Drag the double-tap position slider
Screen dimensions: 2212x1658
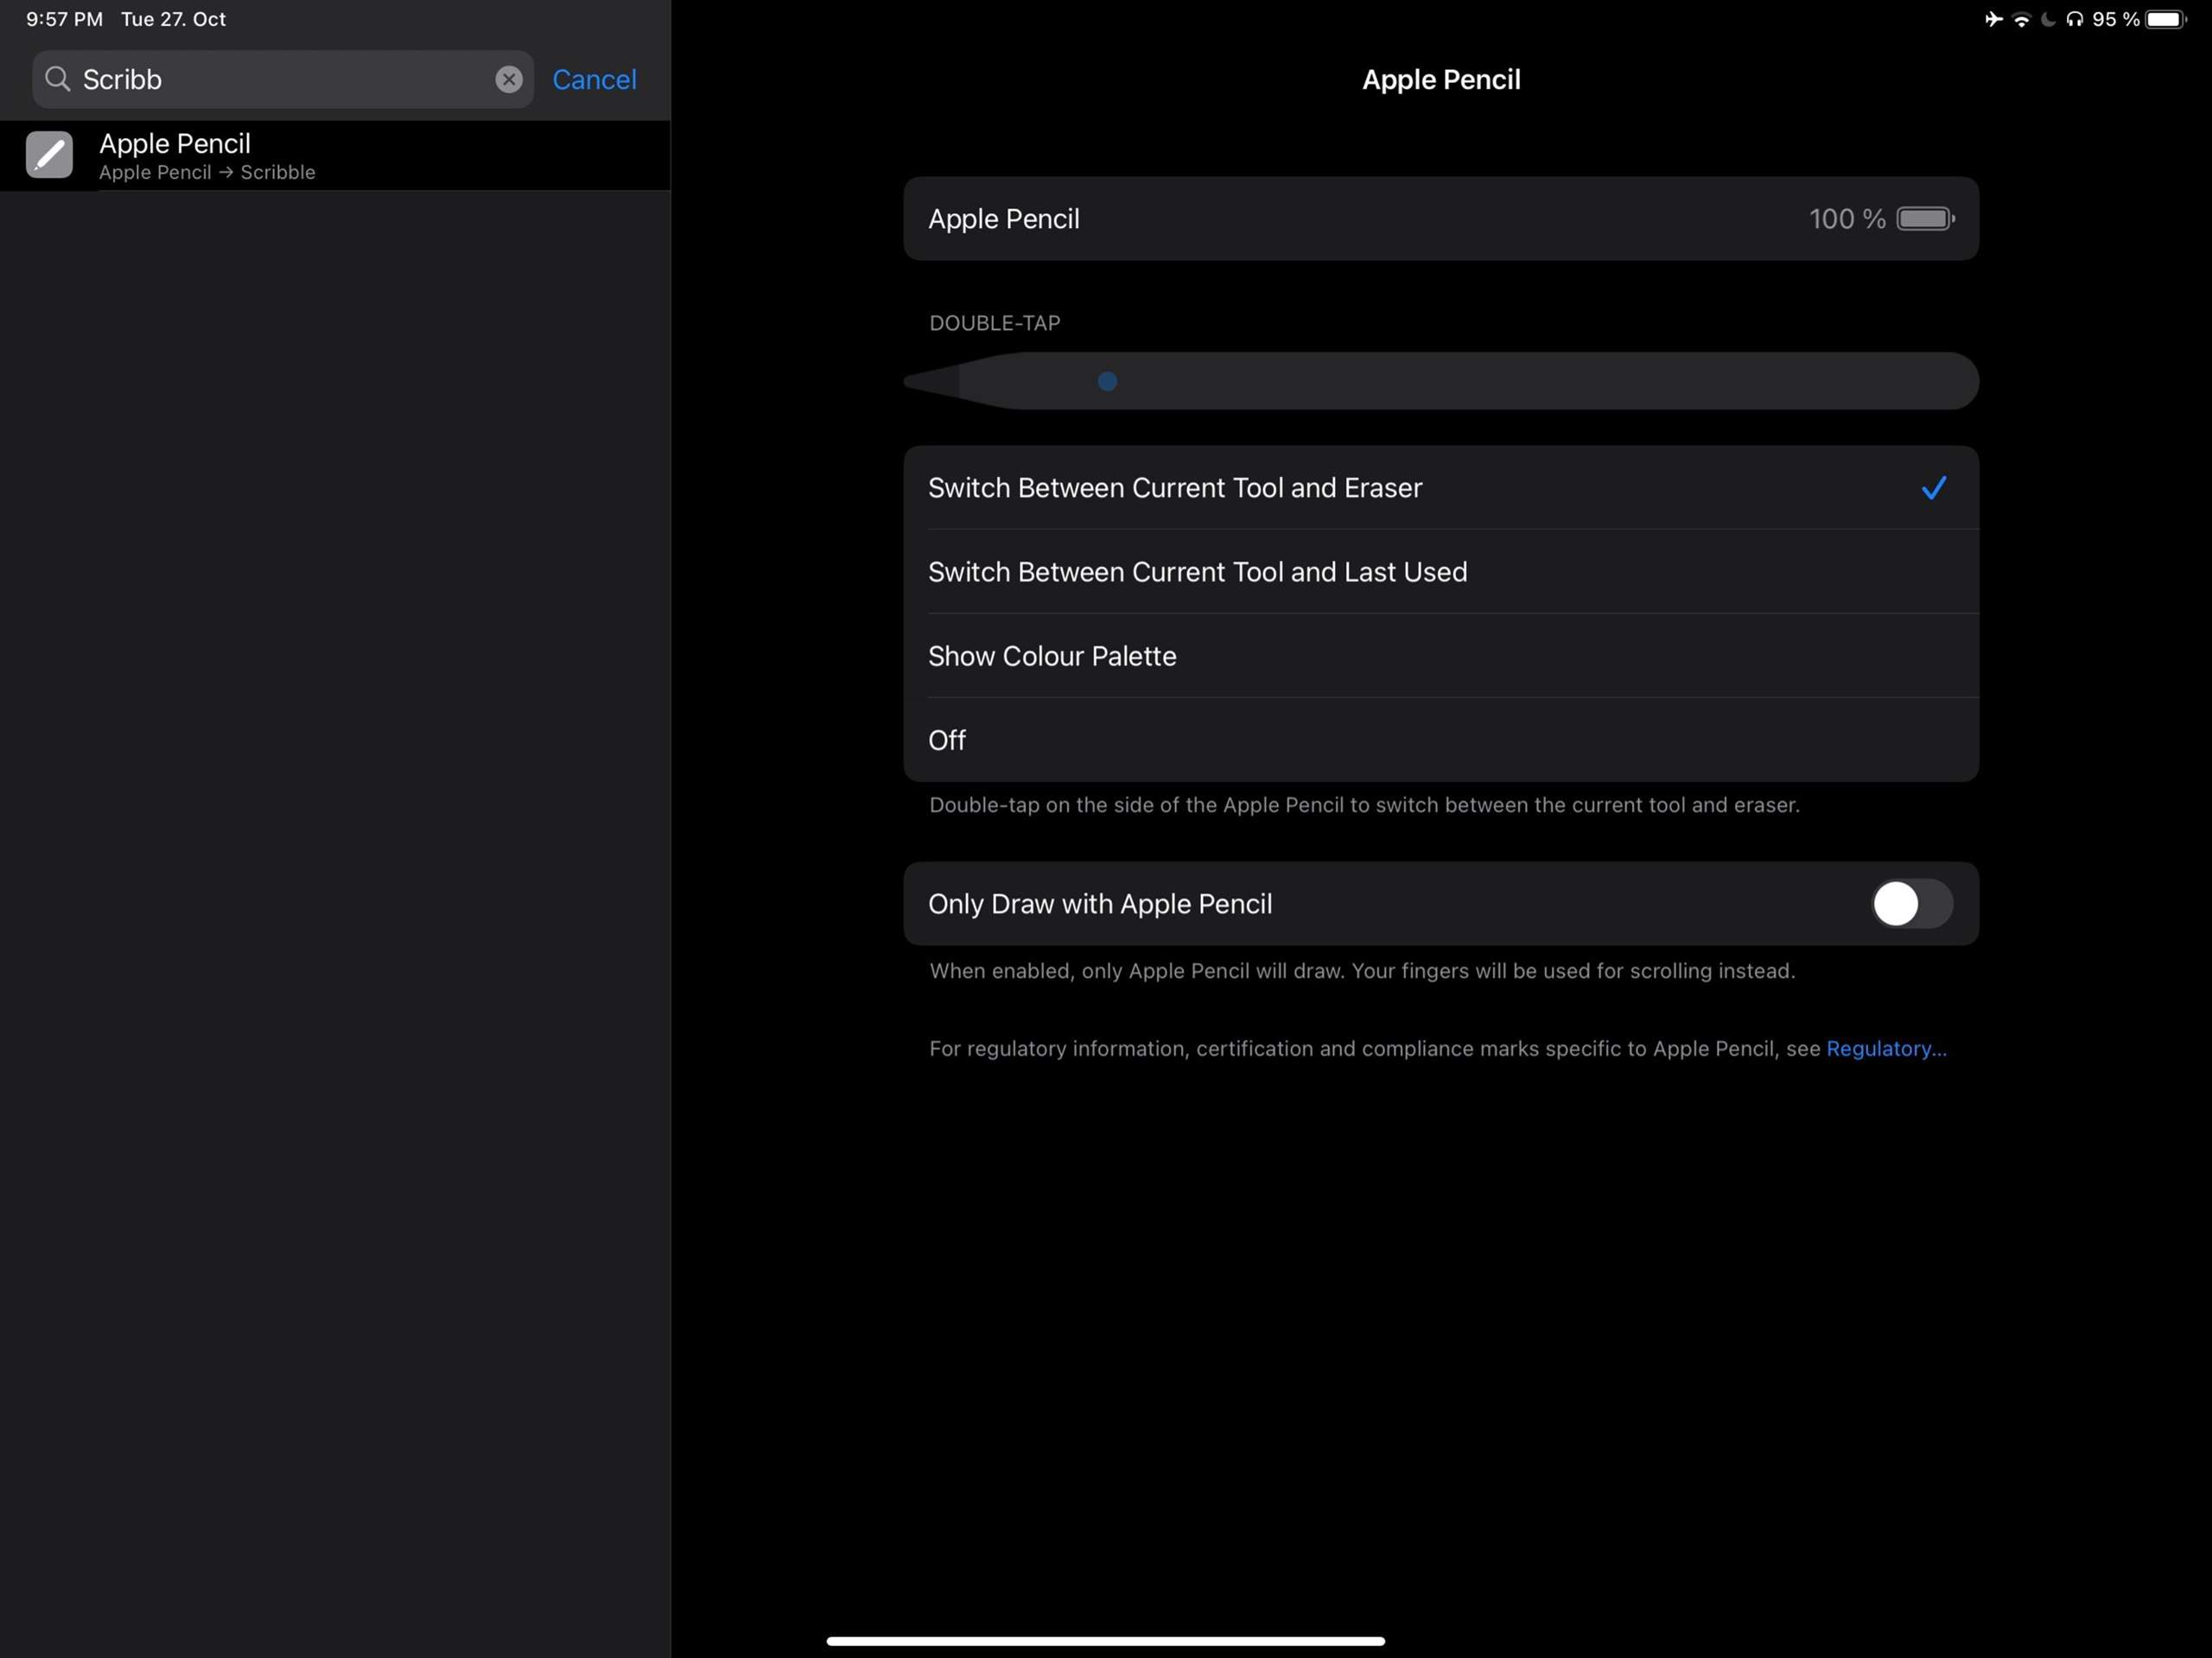(x=1108, y=379)
